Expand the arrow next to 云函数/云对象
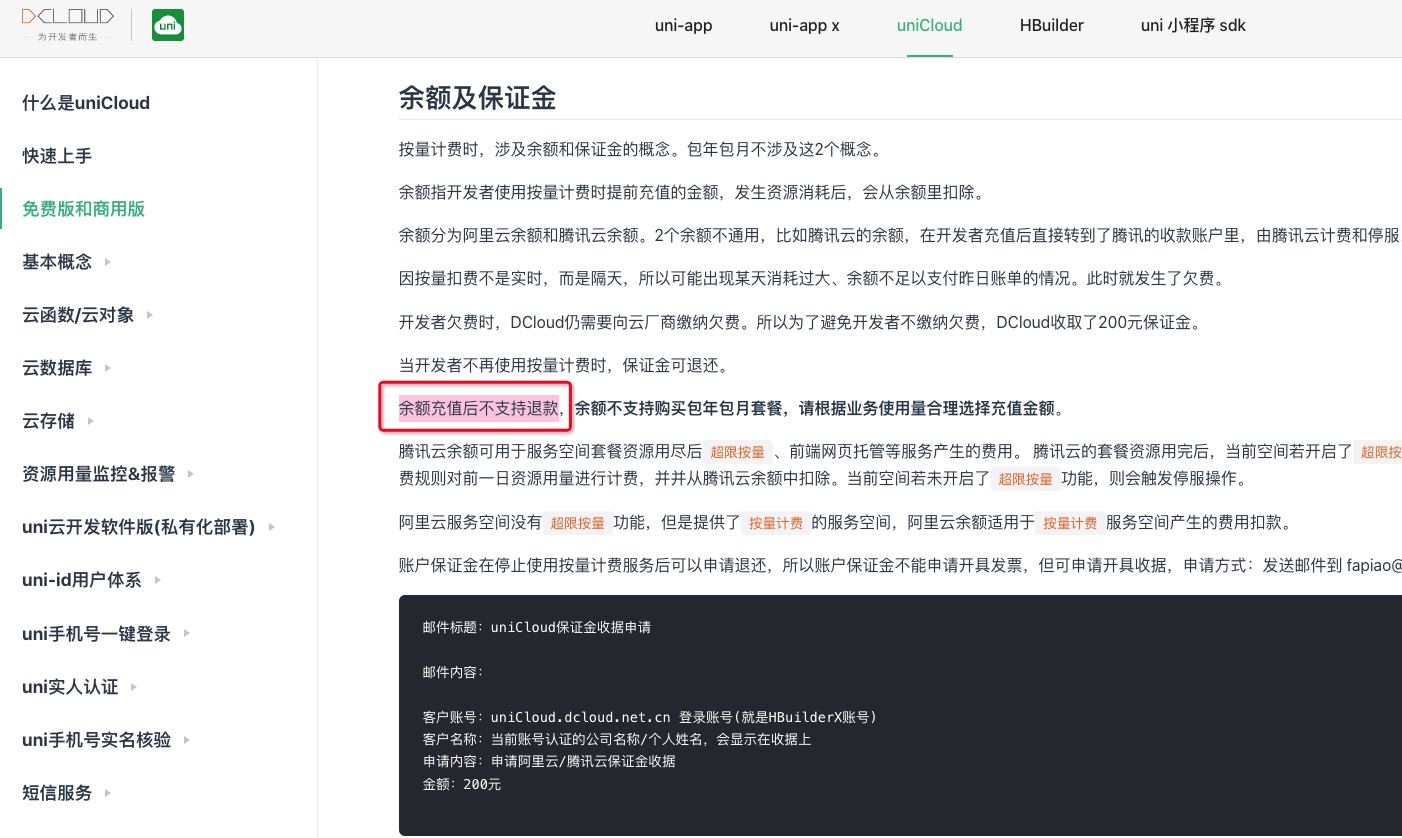 [x=150, y=315]
